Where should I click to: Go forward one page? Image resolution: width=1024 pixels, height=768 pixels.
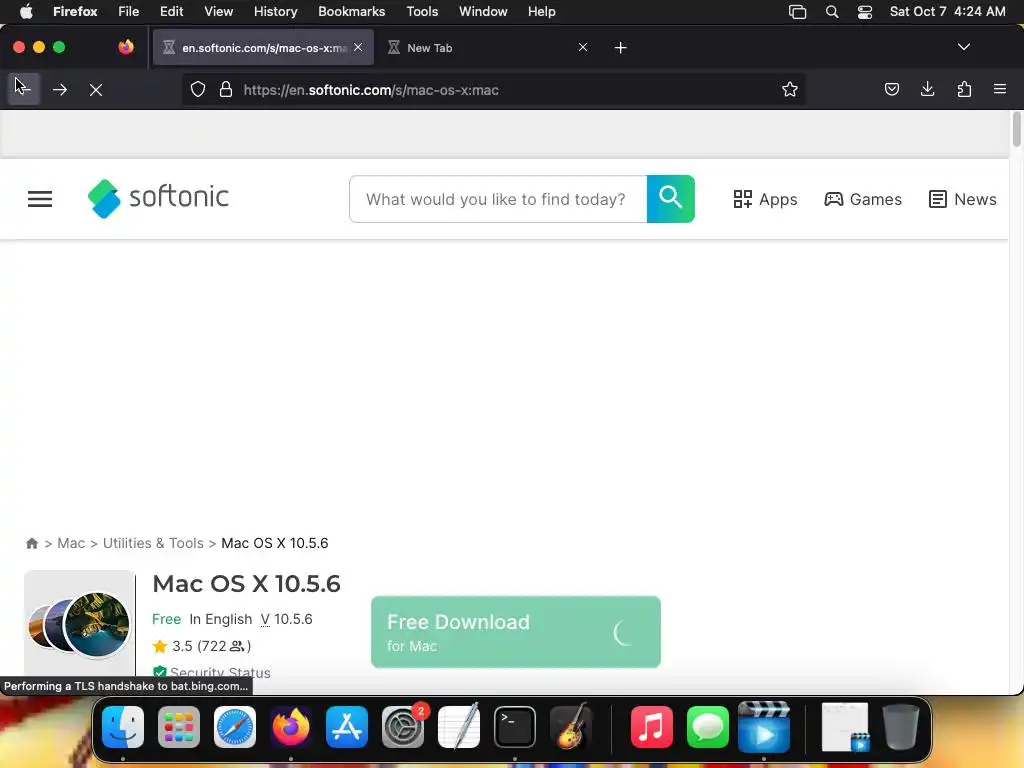click(60, 89)
